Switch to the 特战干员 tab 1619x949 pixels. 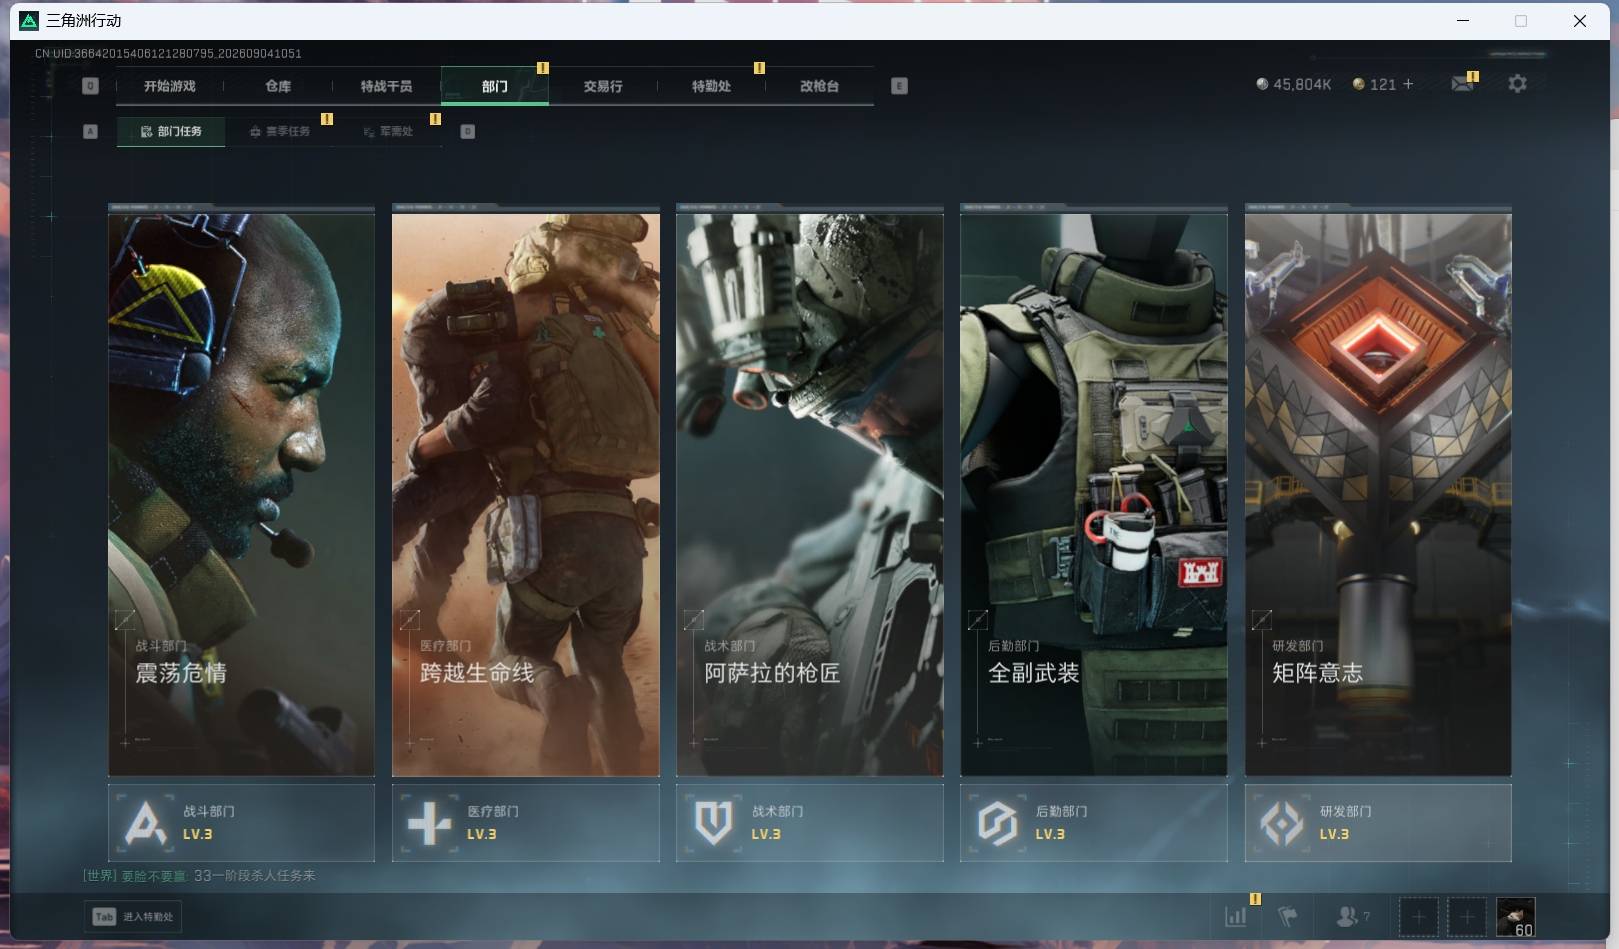386,86
